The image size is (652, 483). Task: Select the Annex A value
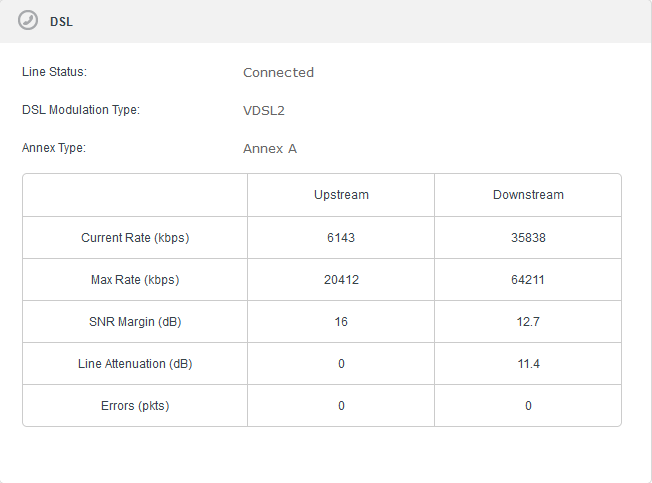270,148
